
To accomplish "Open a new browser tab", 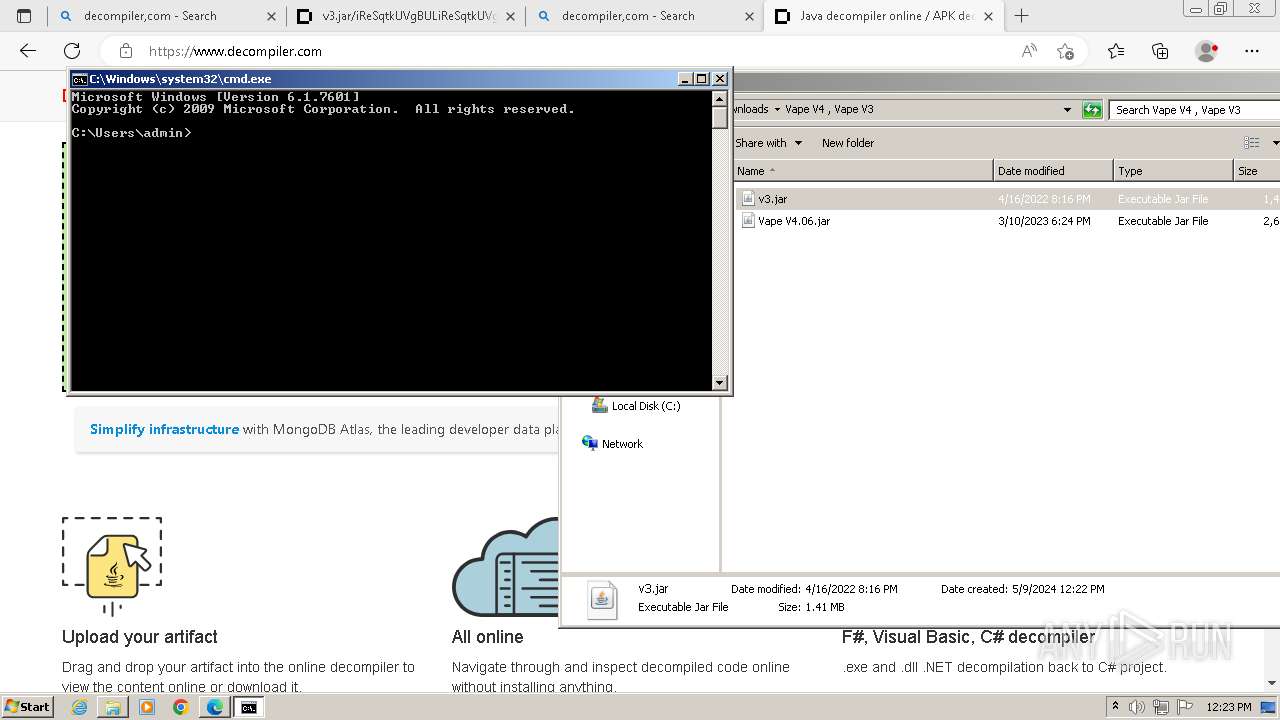I will point(1021,16).
